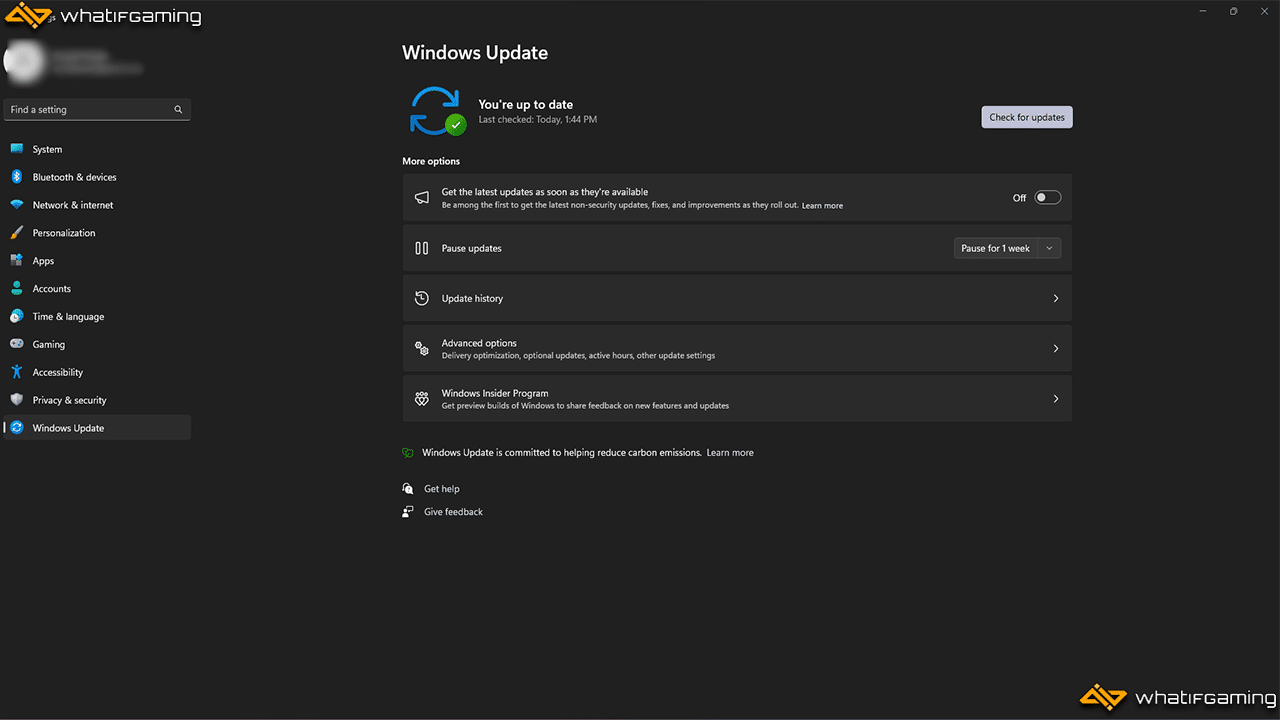
Task: Select Accounts in sidebar
Action: (97, 288)
